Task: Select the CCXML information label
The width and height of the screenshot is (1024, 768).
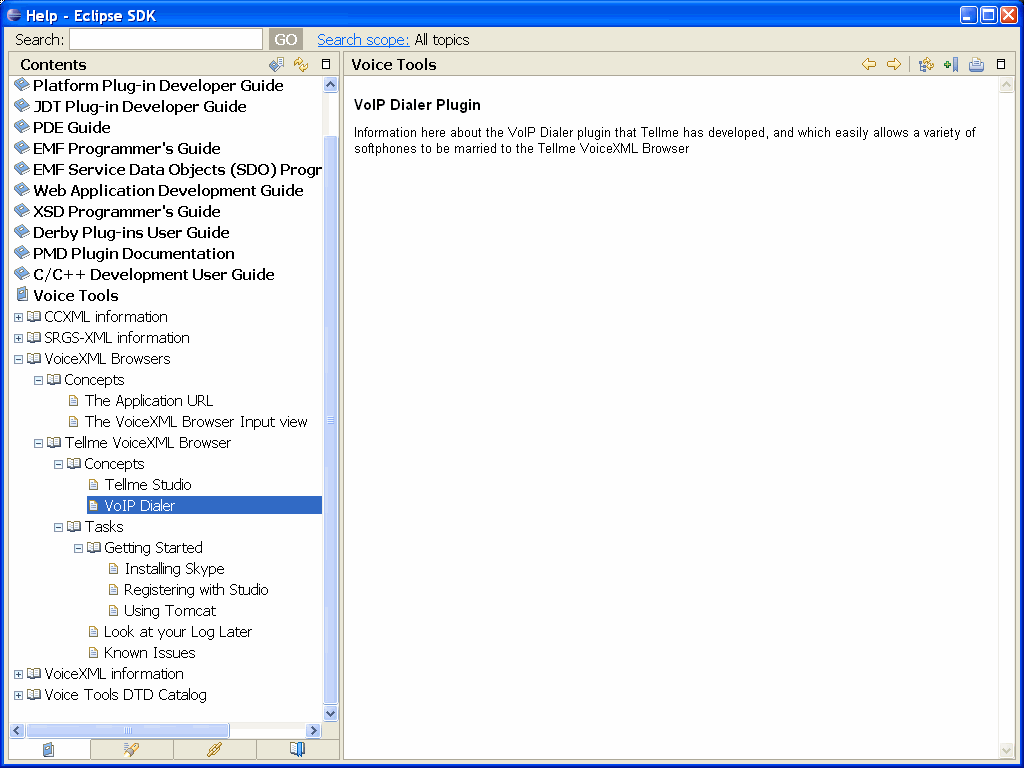Action: tap(106, 317)
